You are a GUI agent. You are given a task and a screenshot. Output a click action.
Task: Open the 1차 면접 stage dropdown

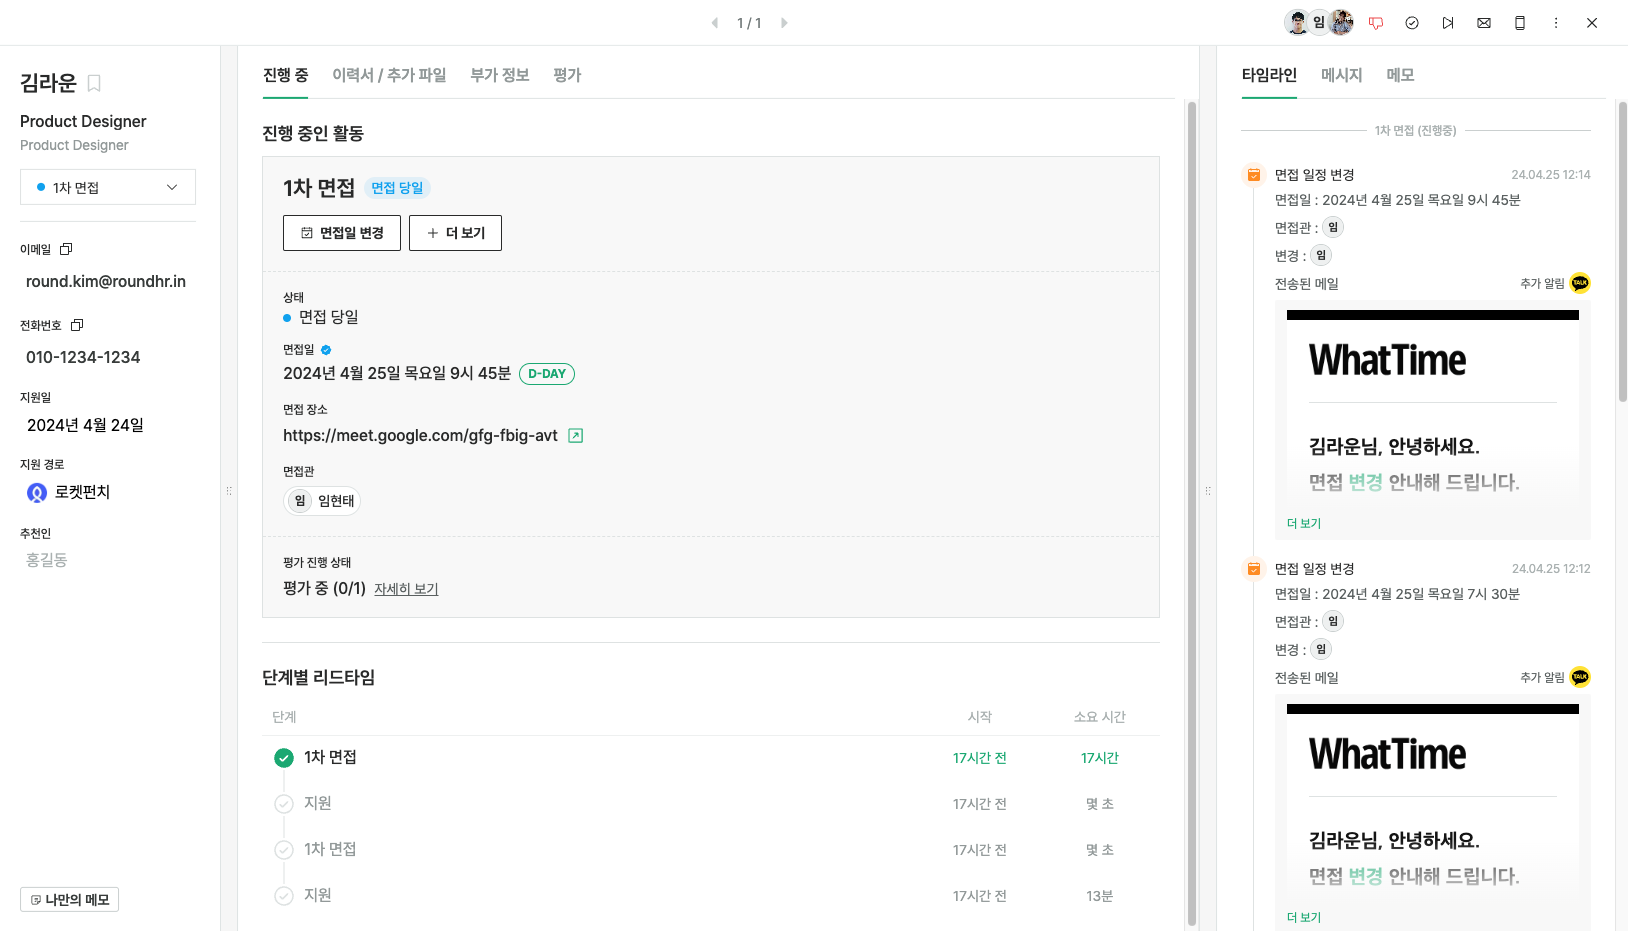point(108,187)
